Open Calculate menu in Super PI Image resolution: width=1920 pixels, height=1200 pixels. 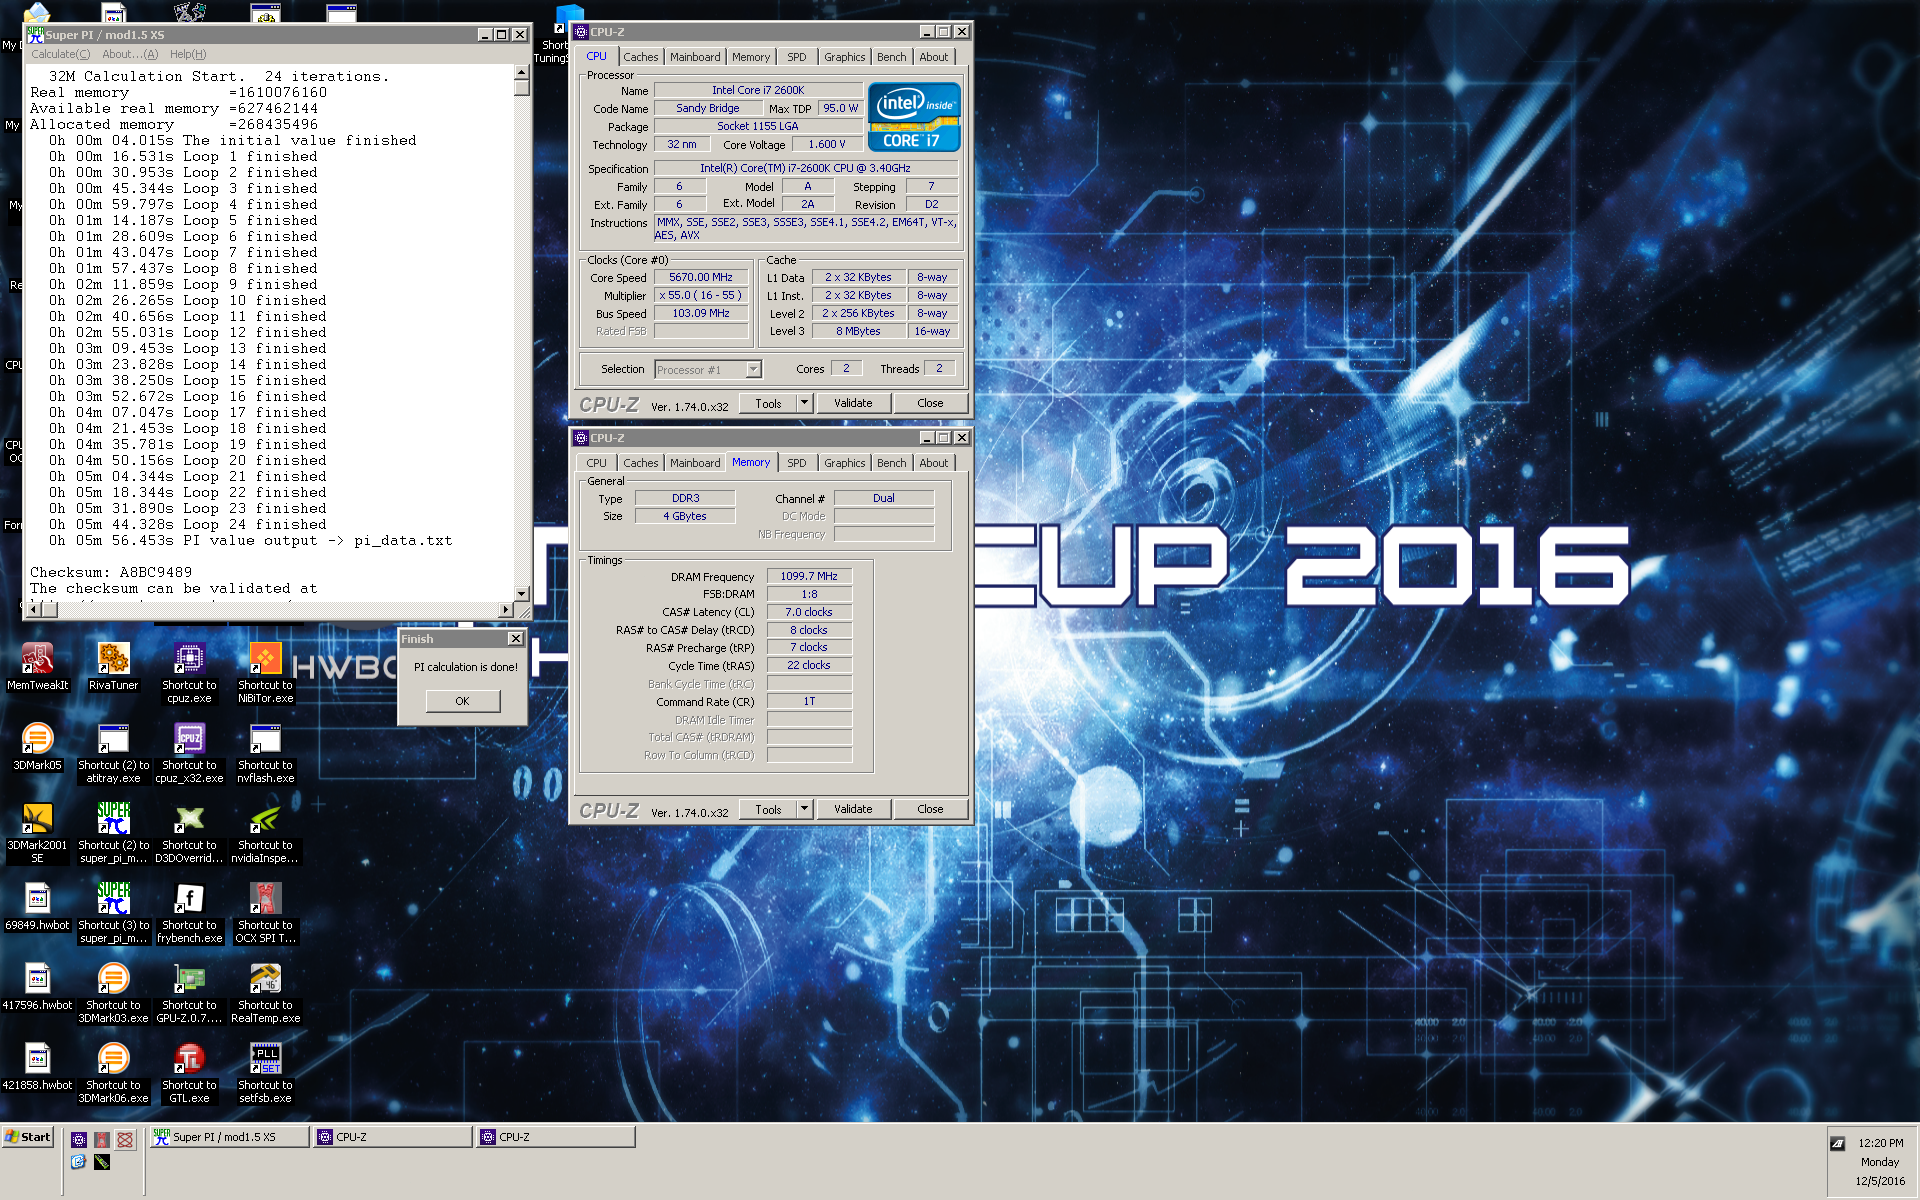60,54
